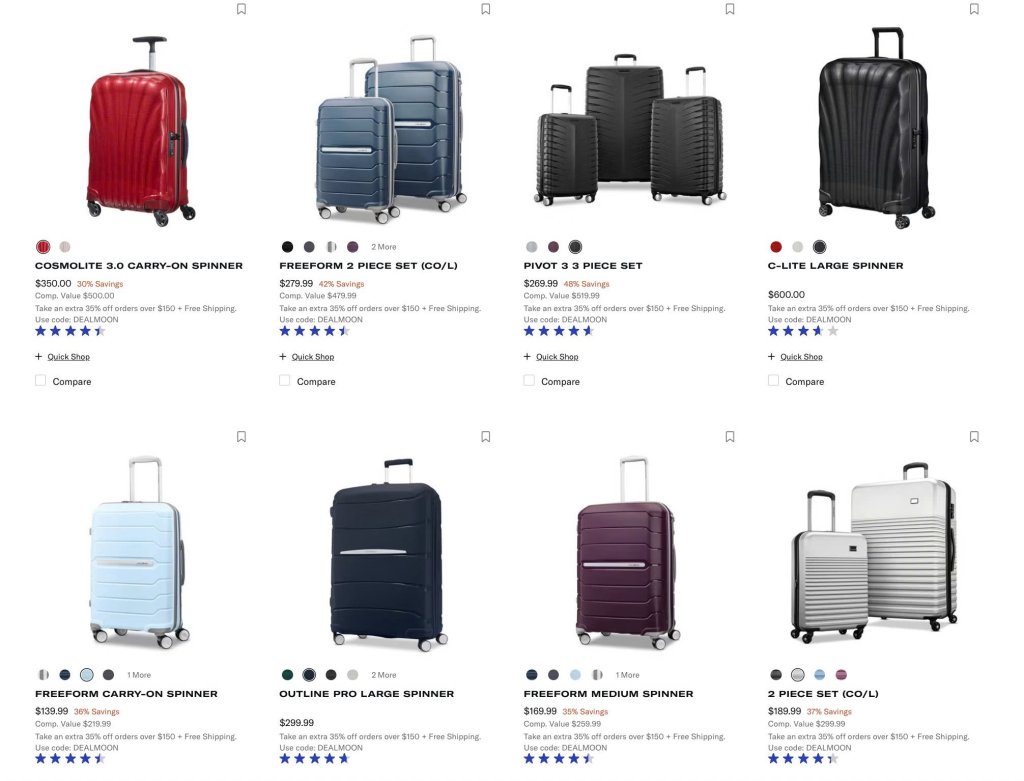Expand Quick Shop for Pivot 3 3 Piece Set
The image size is (1024, 781).
[556, 357]
